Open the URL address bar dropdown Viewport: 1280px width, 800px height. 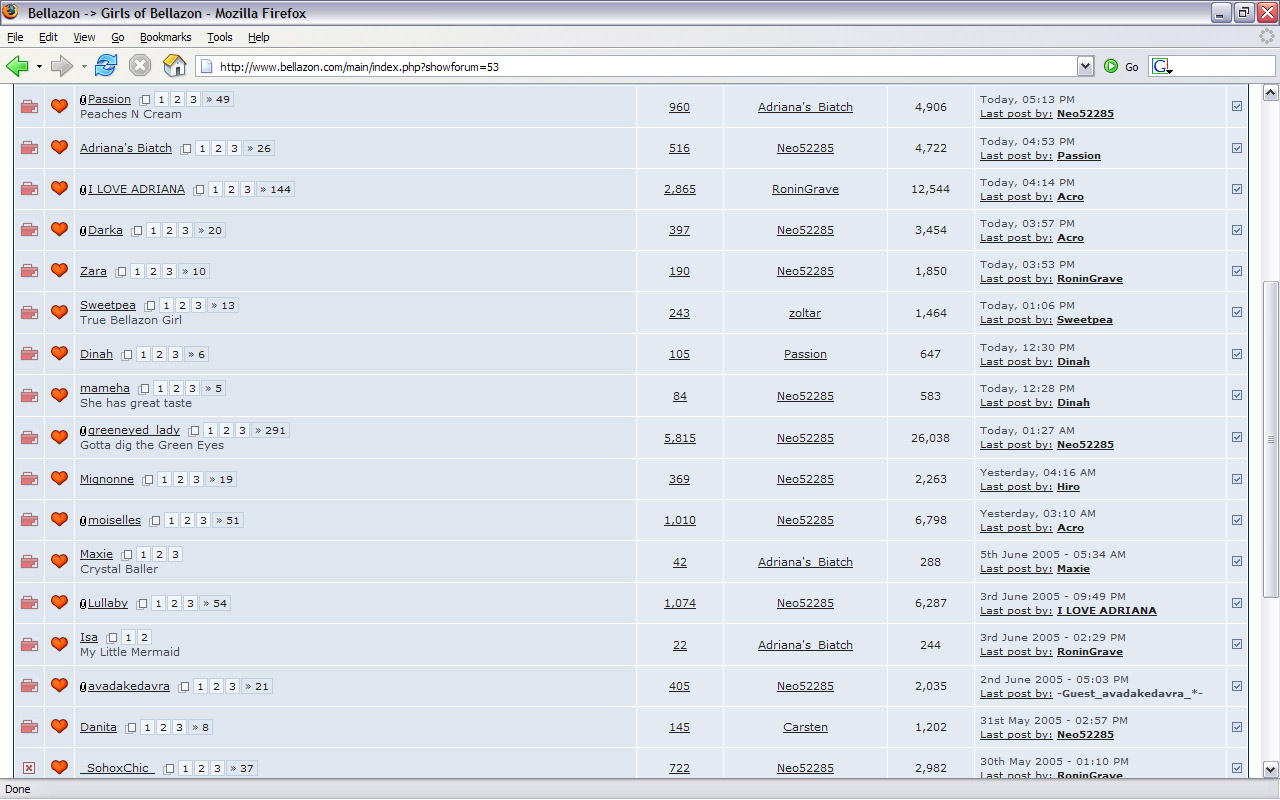point(1085,66)
